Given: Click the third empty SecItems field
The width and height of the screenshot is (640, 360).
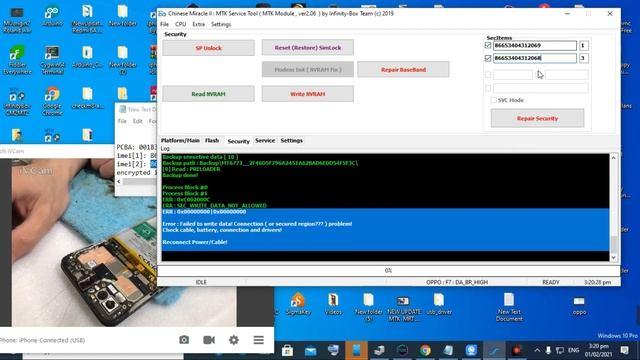Looking at the screenshot, I should pos(513,75).
